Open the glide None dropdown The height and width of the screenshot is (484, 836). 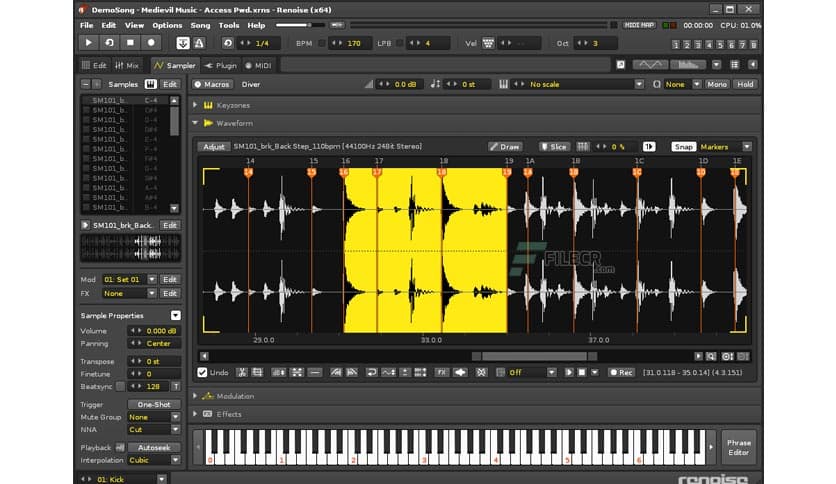pos(696,84)
